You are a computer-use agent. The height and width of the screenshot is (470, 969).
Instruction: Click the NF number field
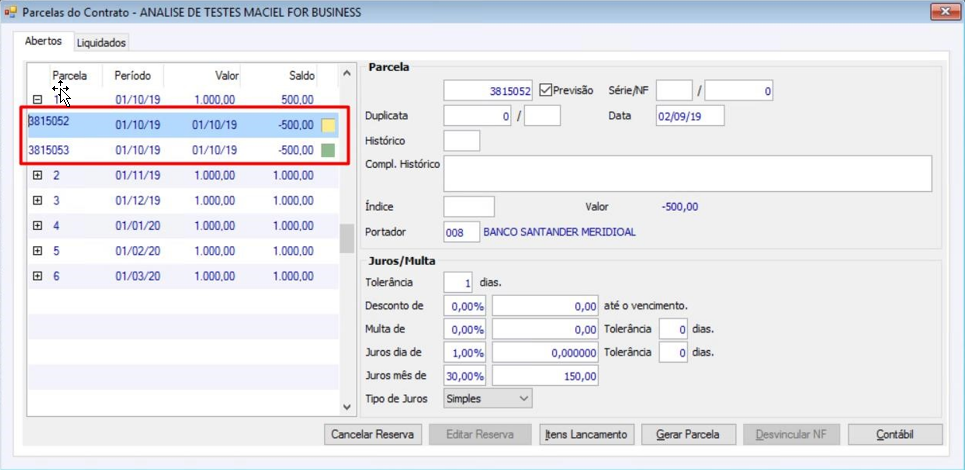pyautogui.click(x=738, y=91)
